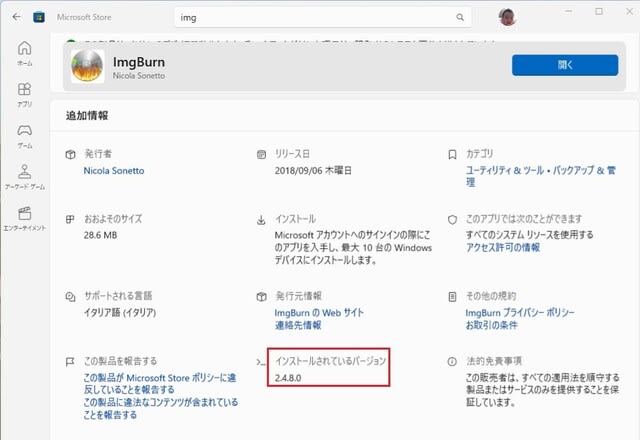Maximize the Microsoft Store window

[599, 11]
